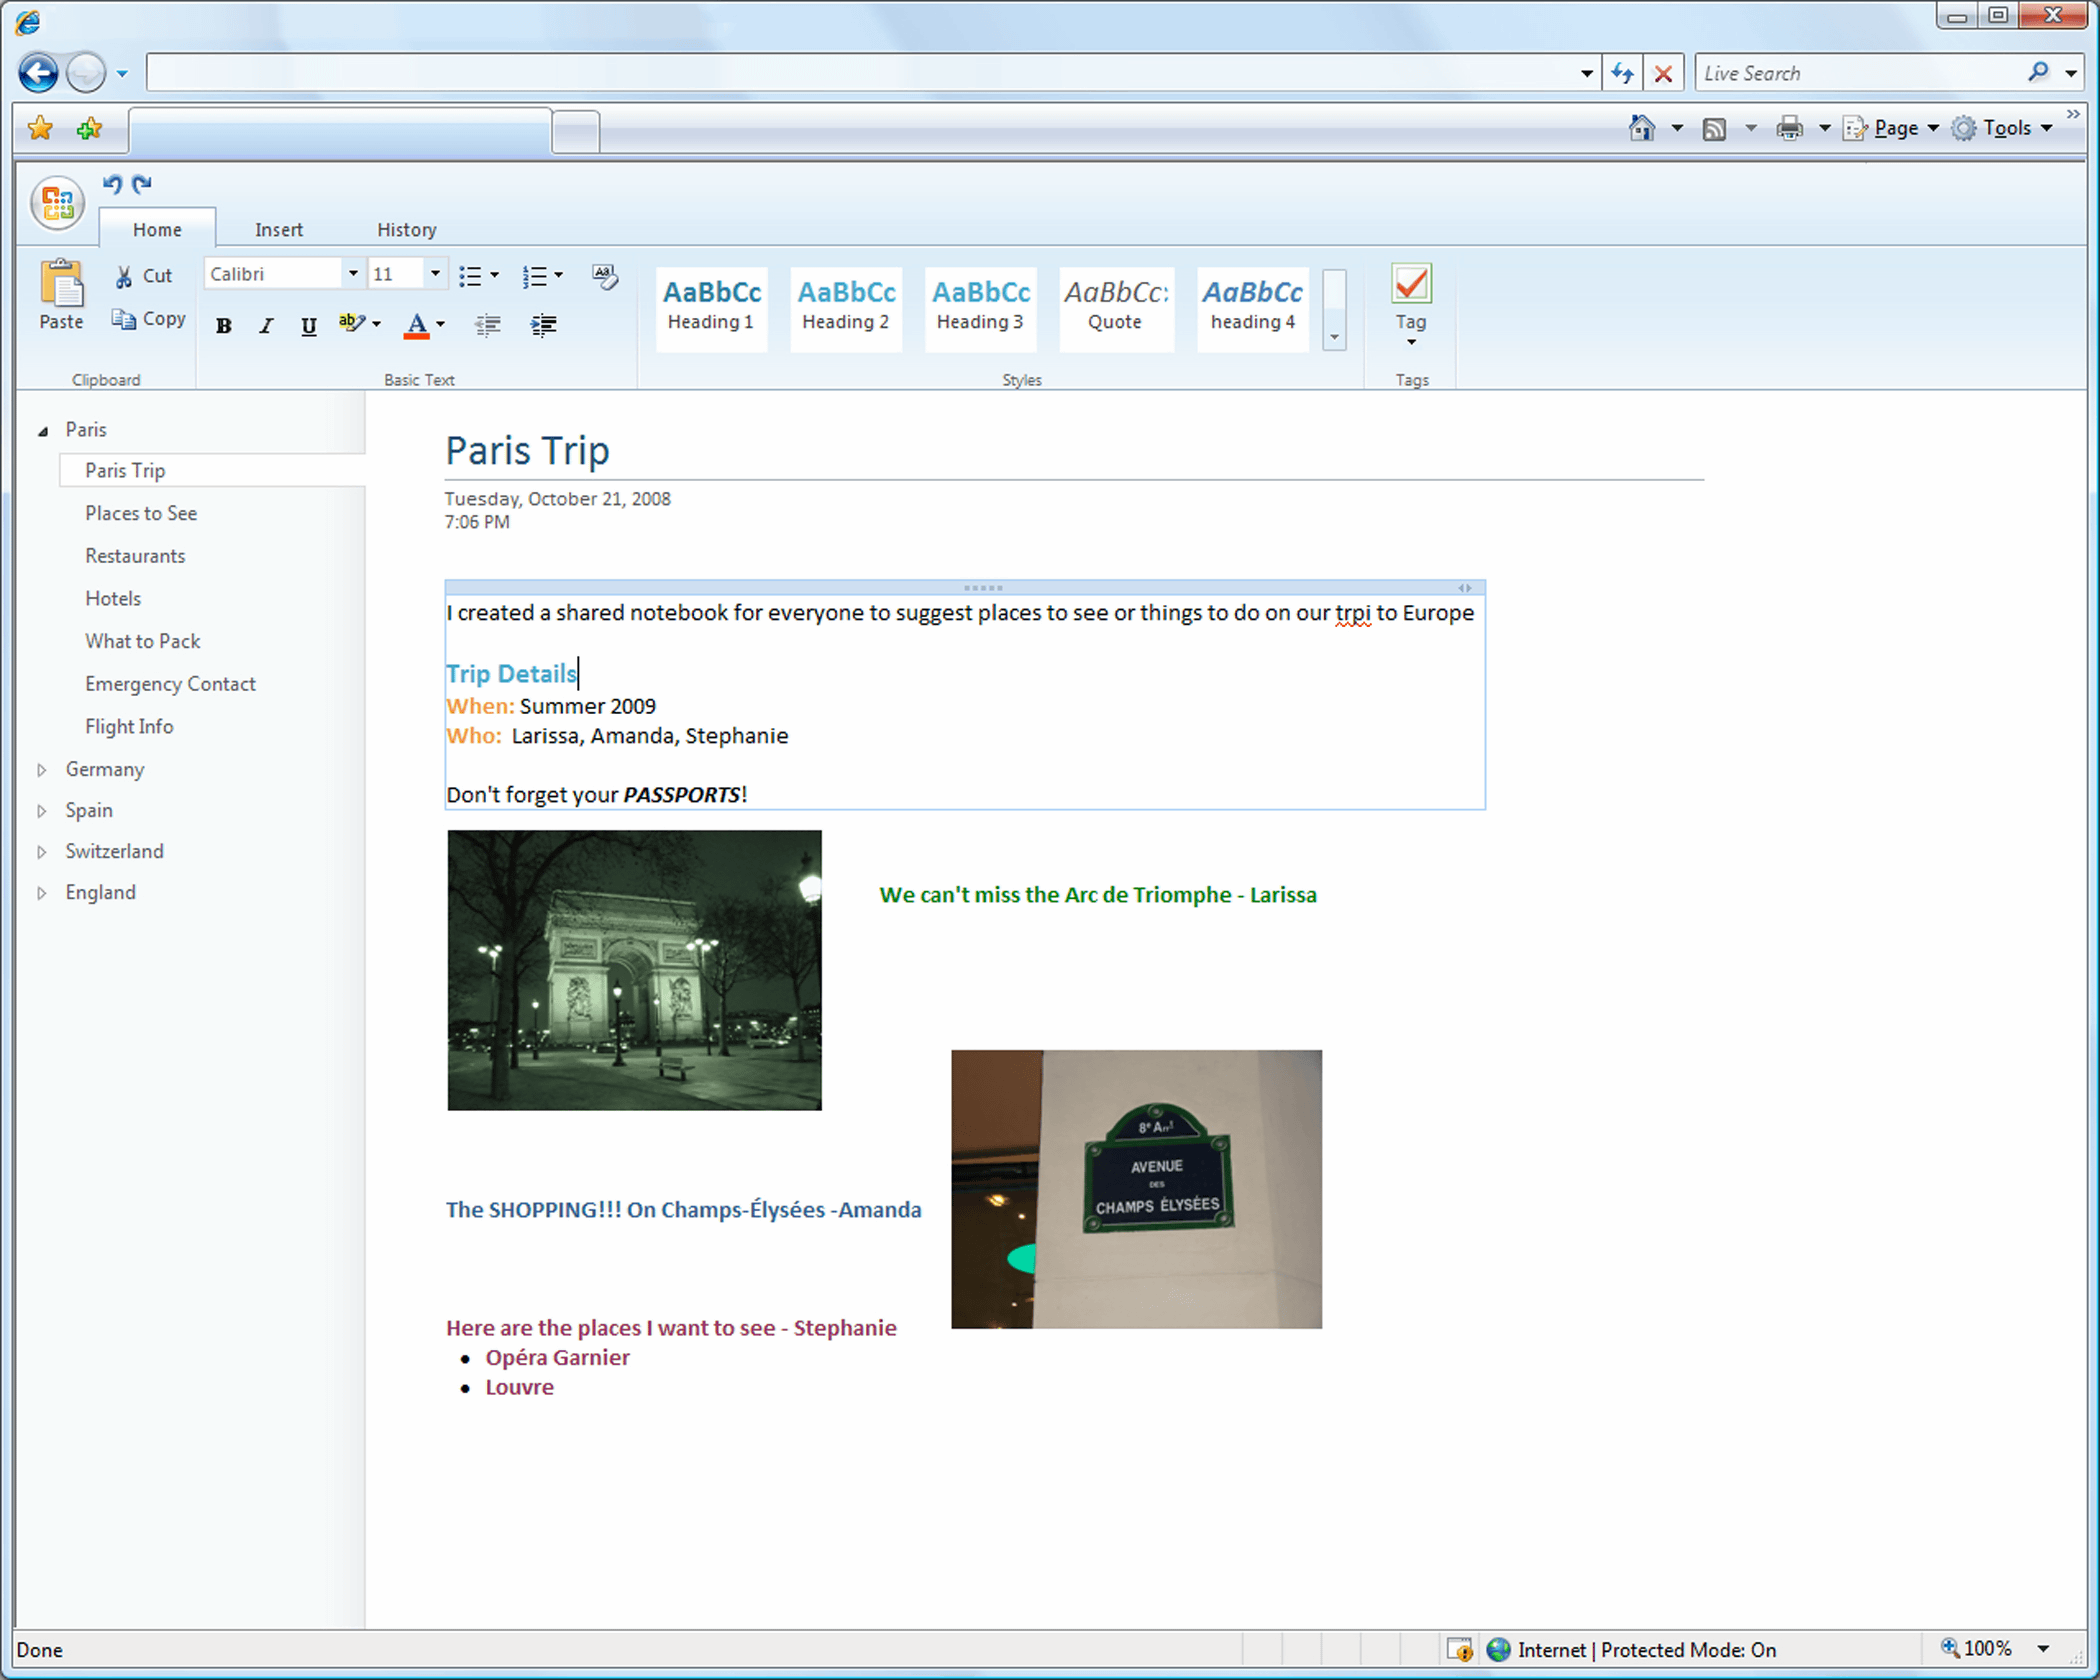Image resolution: width=2100 pixels, height=1680 pixels.
Task: Click the Paste clipboard icon
Action: tap(61, 285)
